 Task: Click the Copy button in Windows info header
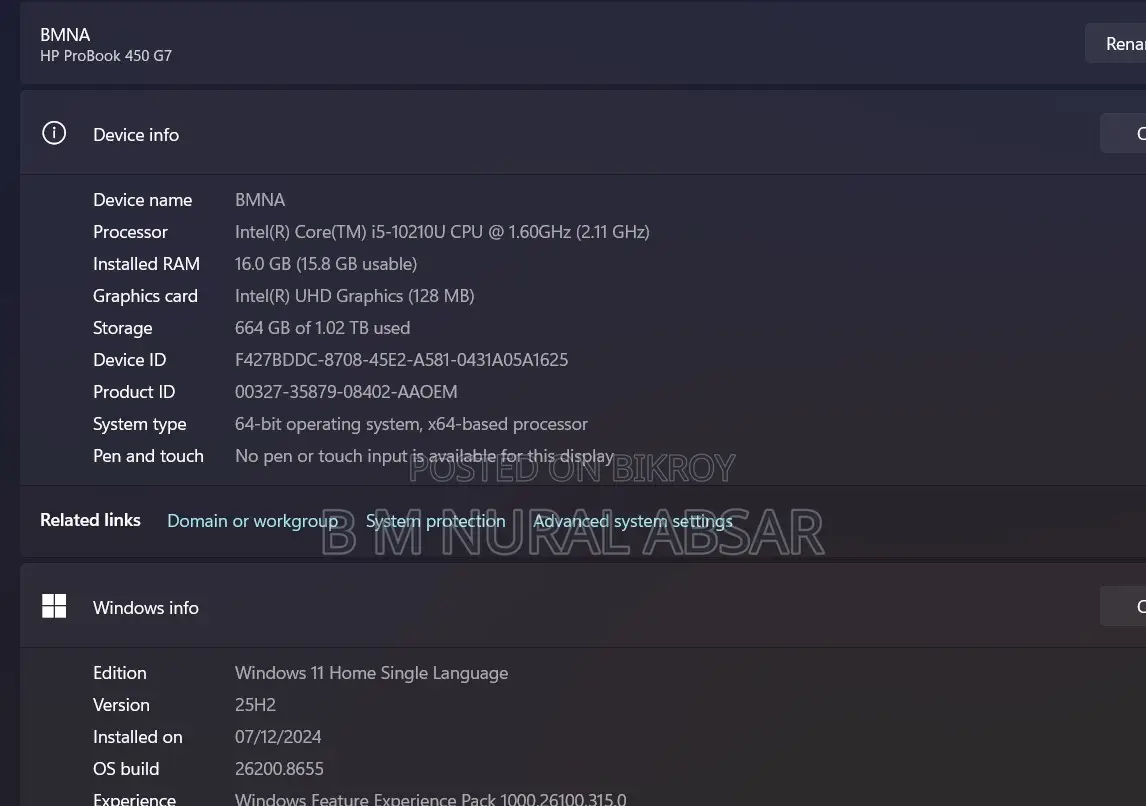[x=1123, y=606]
